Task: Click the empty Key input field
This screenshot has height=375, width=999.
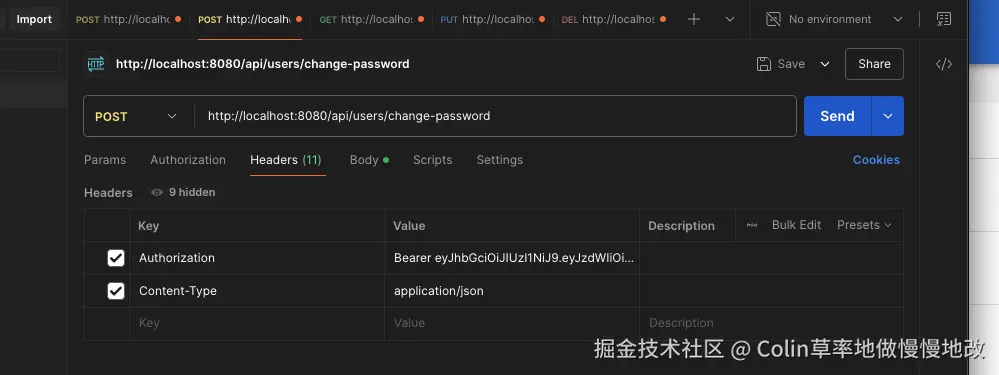Action: tap(257, 323)
